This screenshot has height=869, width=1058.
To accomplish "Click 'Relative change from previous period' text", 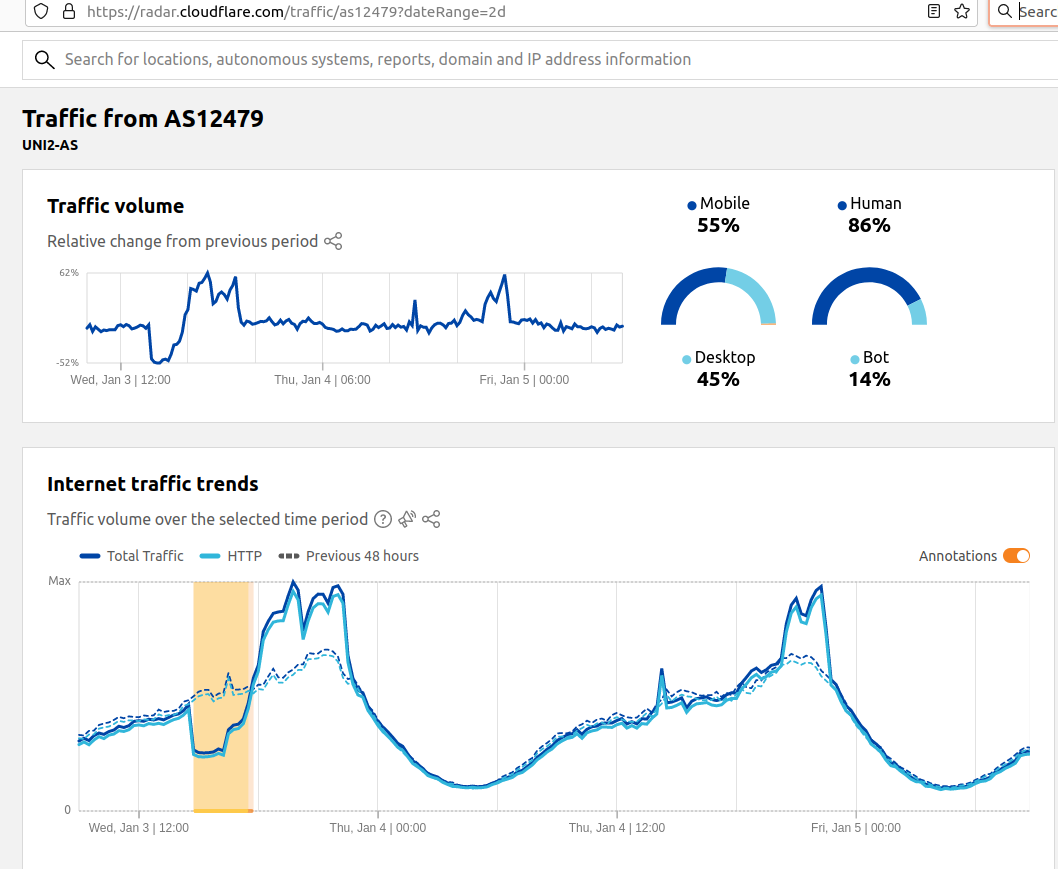I will 183,241.
